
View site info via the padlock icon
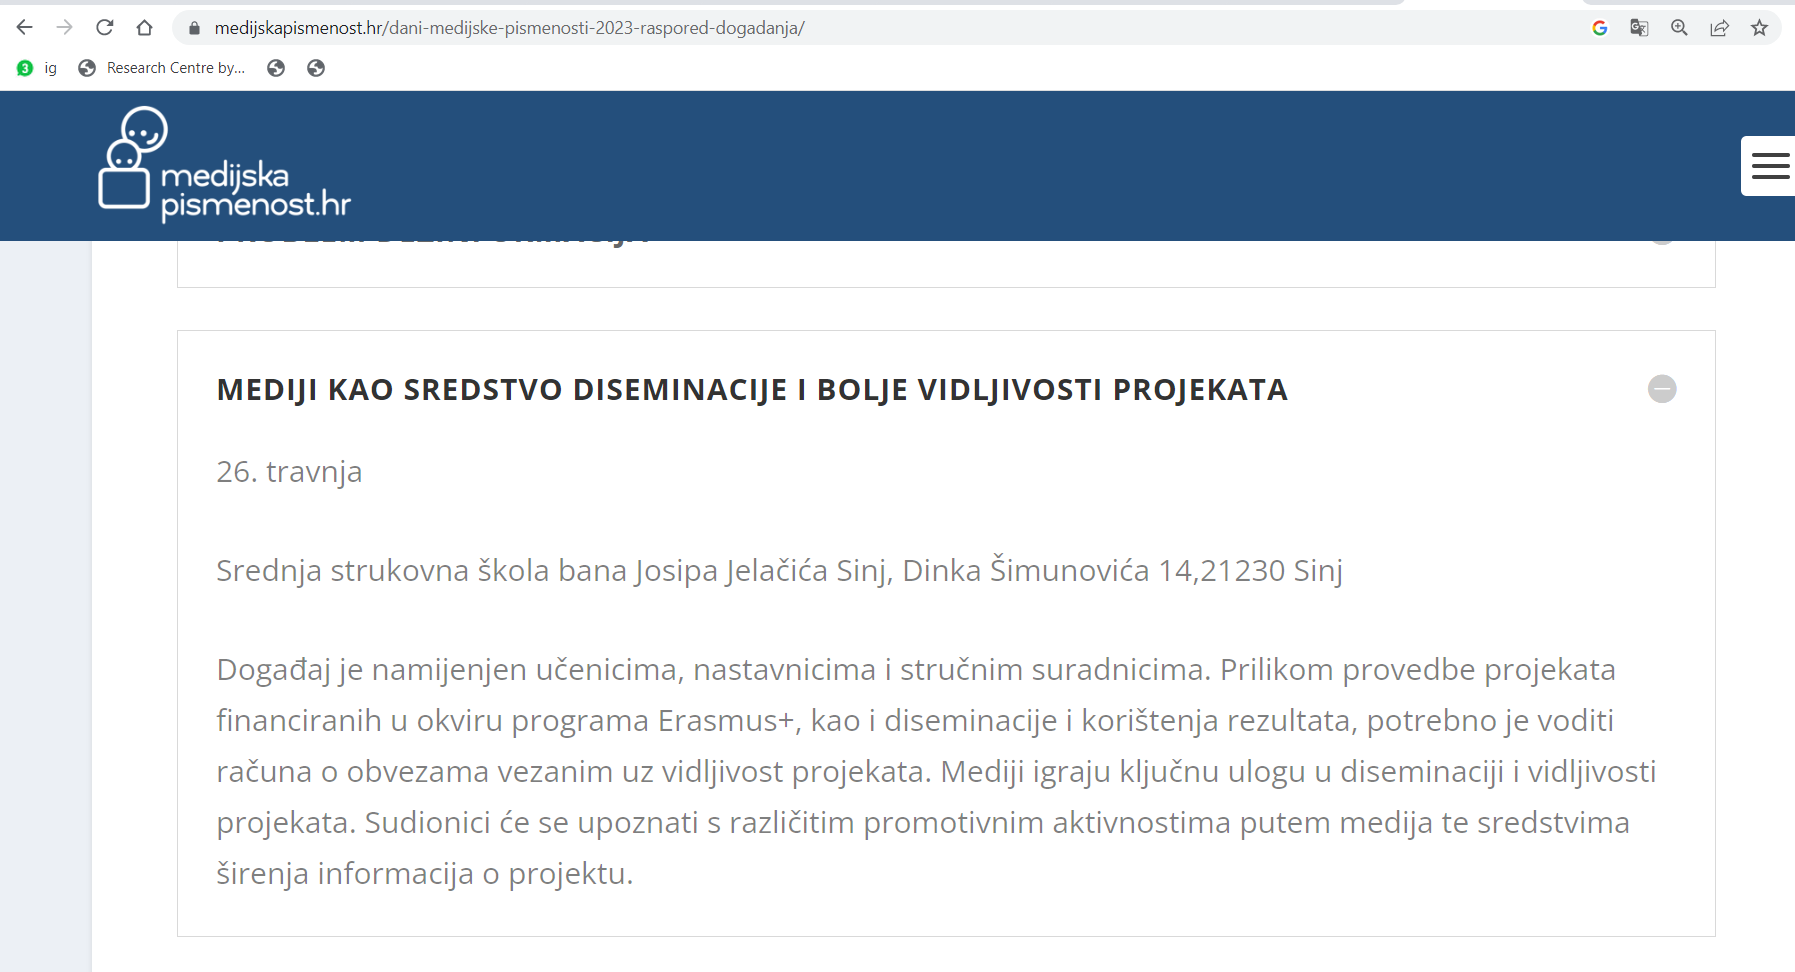[195, 28]
